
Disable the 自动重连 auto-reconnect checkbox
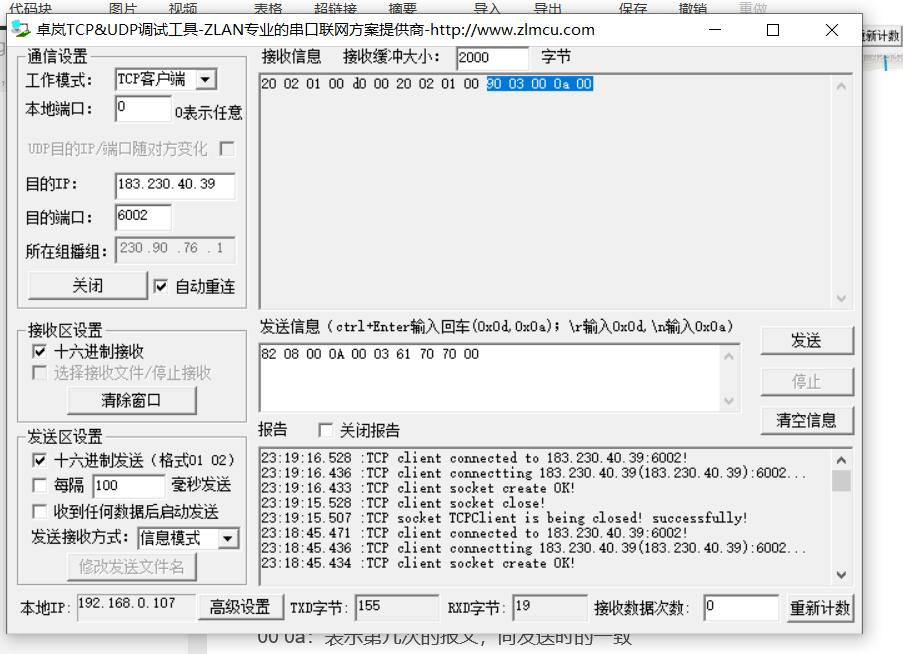point(160,286)
